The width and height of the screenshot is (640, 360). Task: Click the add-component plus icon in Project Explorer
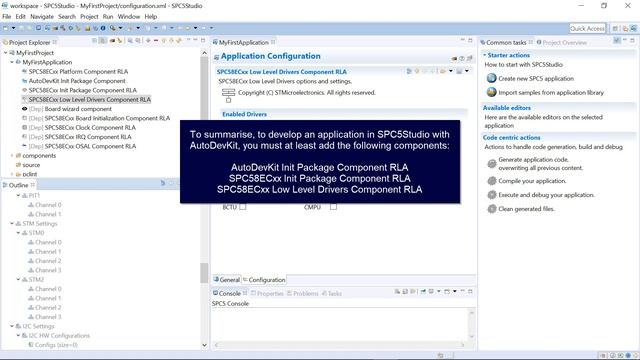click(148, 40)
